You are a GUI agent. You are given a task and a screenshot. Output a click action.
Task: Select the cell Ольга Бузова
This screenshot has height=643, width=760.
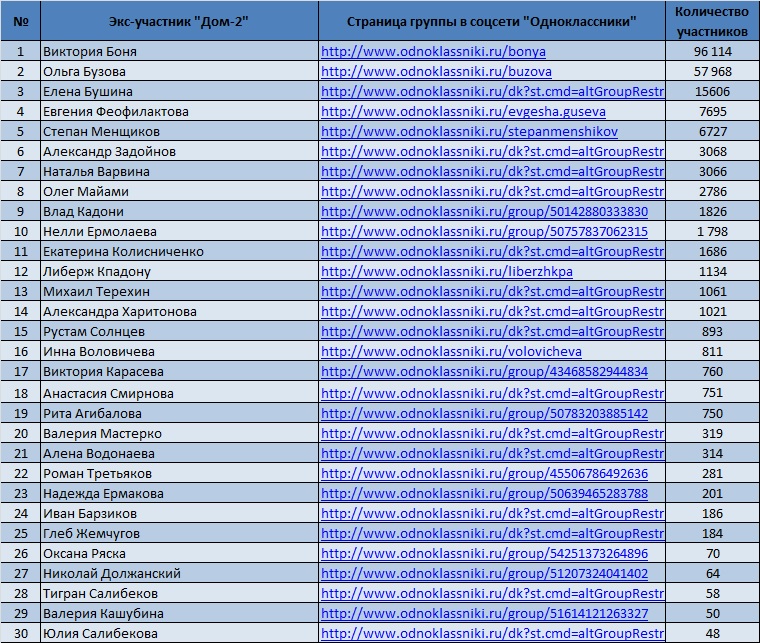pos(179,71)
